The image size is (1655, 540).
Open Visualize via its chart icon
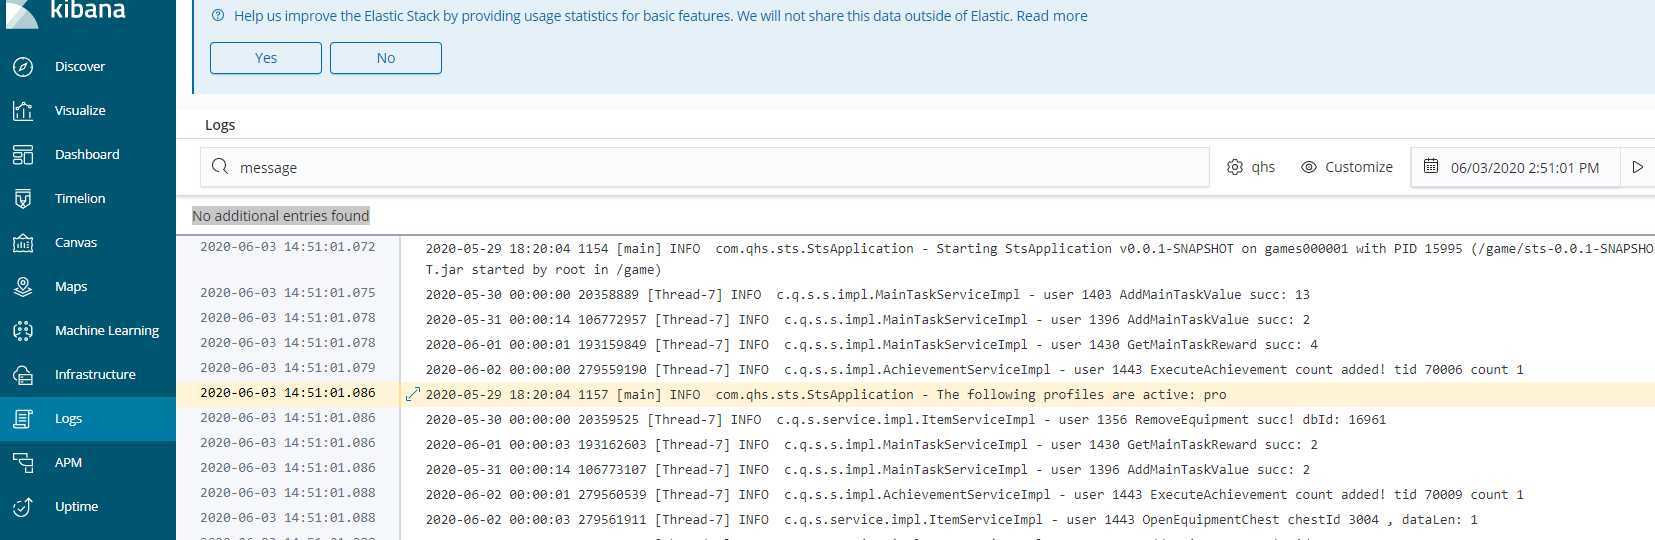pos(23,110)
